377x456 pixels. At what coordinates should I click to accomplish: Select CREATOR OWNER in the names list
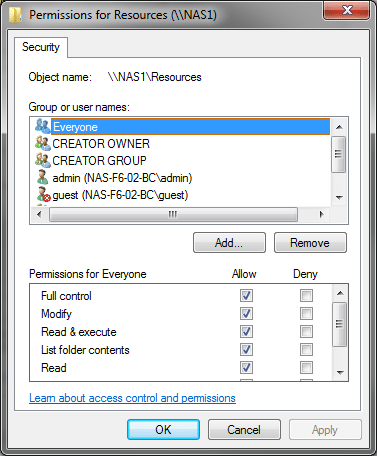pyautogui.click(x=101, y=144)
